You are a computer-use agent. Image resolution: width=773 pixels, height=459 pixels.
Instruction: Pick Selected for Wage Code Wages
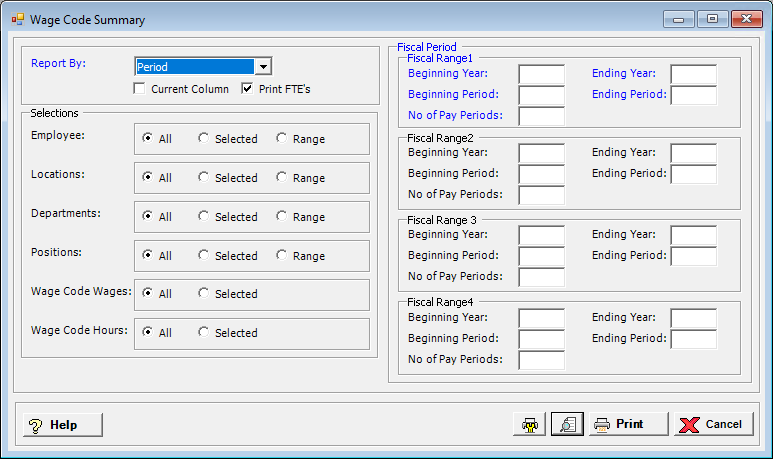[204, 294]
